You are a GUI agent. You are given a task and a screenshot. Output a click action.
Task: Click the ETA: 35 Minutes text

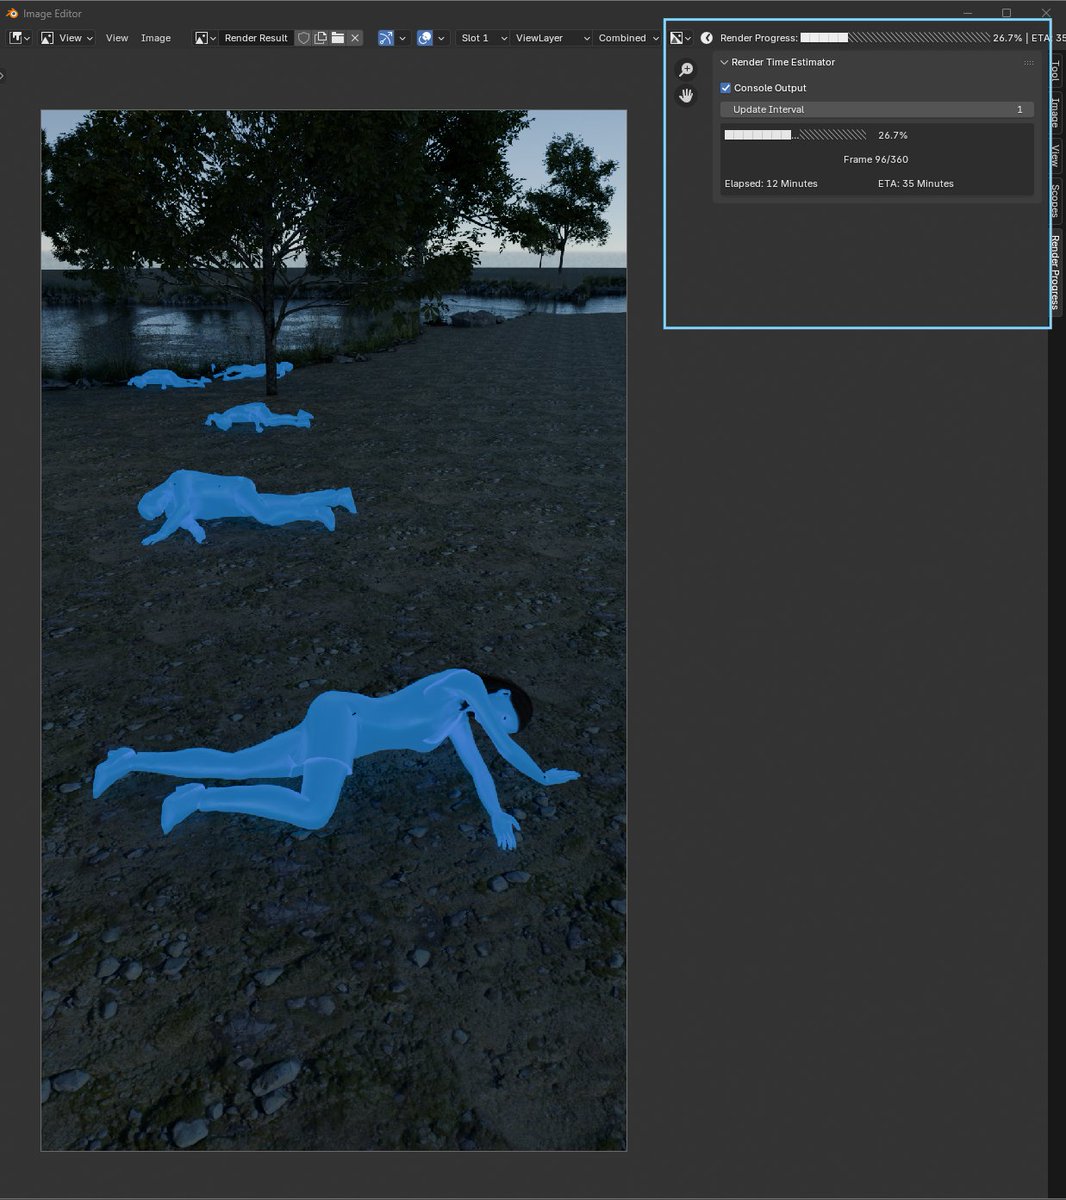[916, 183]
